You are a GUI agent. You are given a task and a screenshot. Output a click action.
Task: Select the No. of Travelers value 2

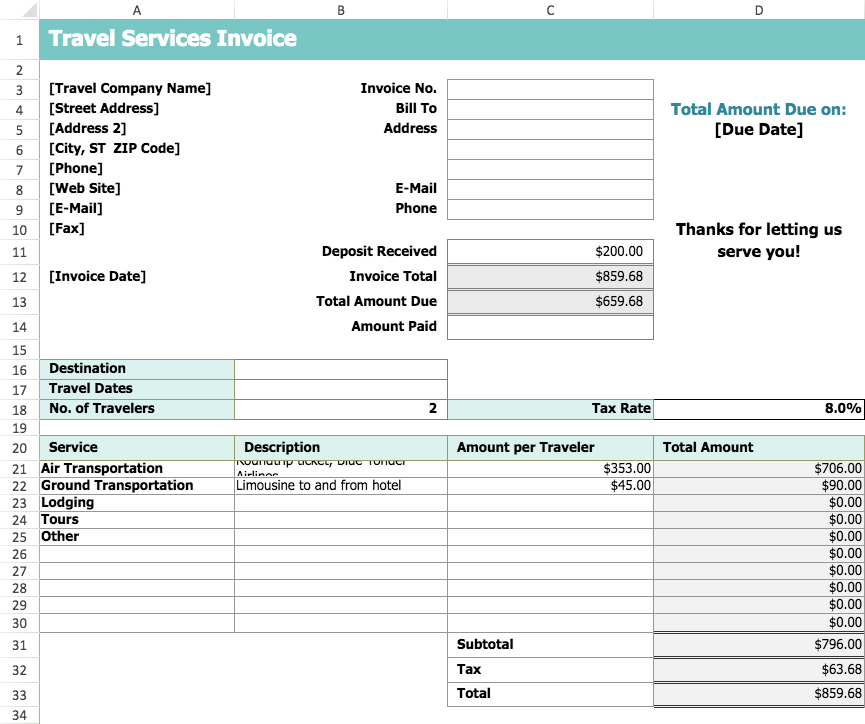[x=341, y=409]
